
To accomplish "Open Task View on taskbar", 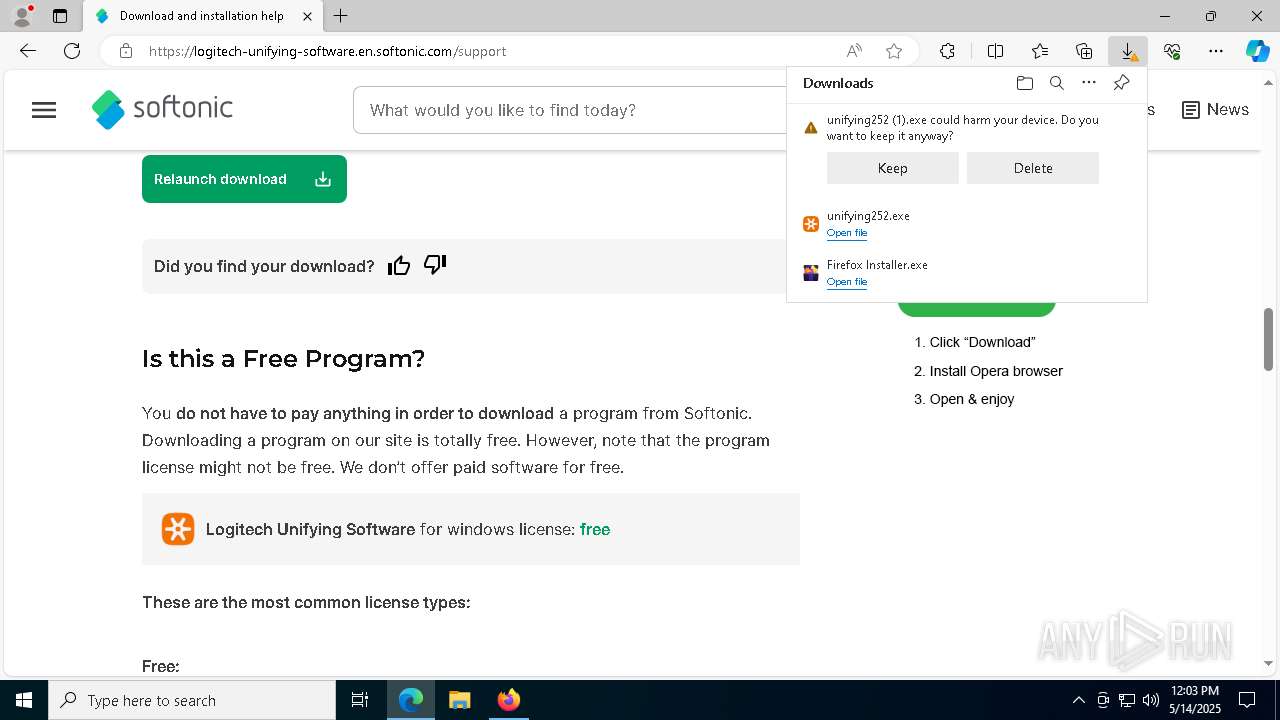I will pos(360,700).
